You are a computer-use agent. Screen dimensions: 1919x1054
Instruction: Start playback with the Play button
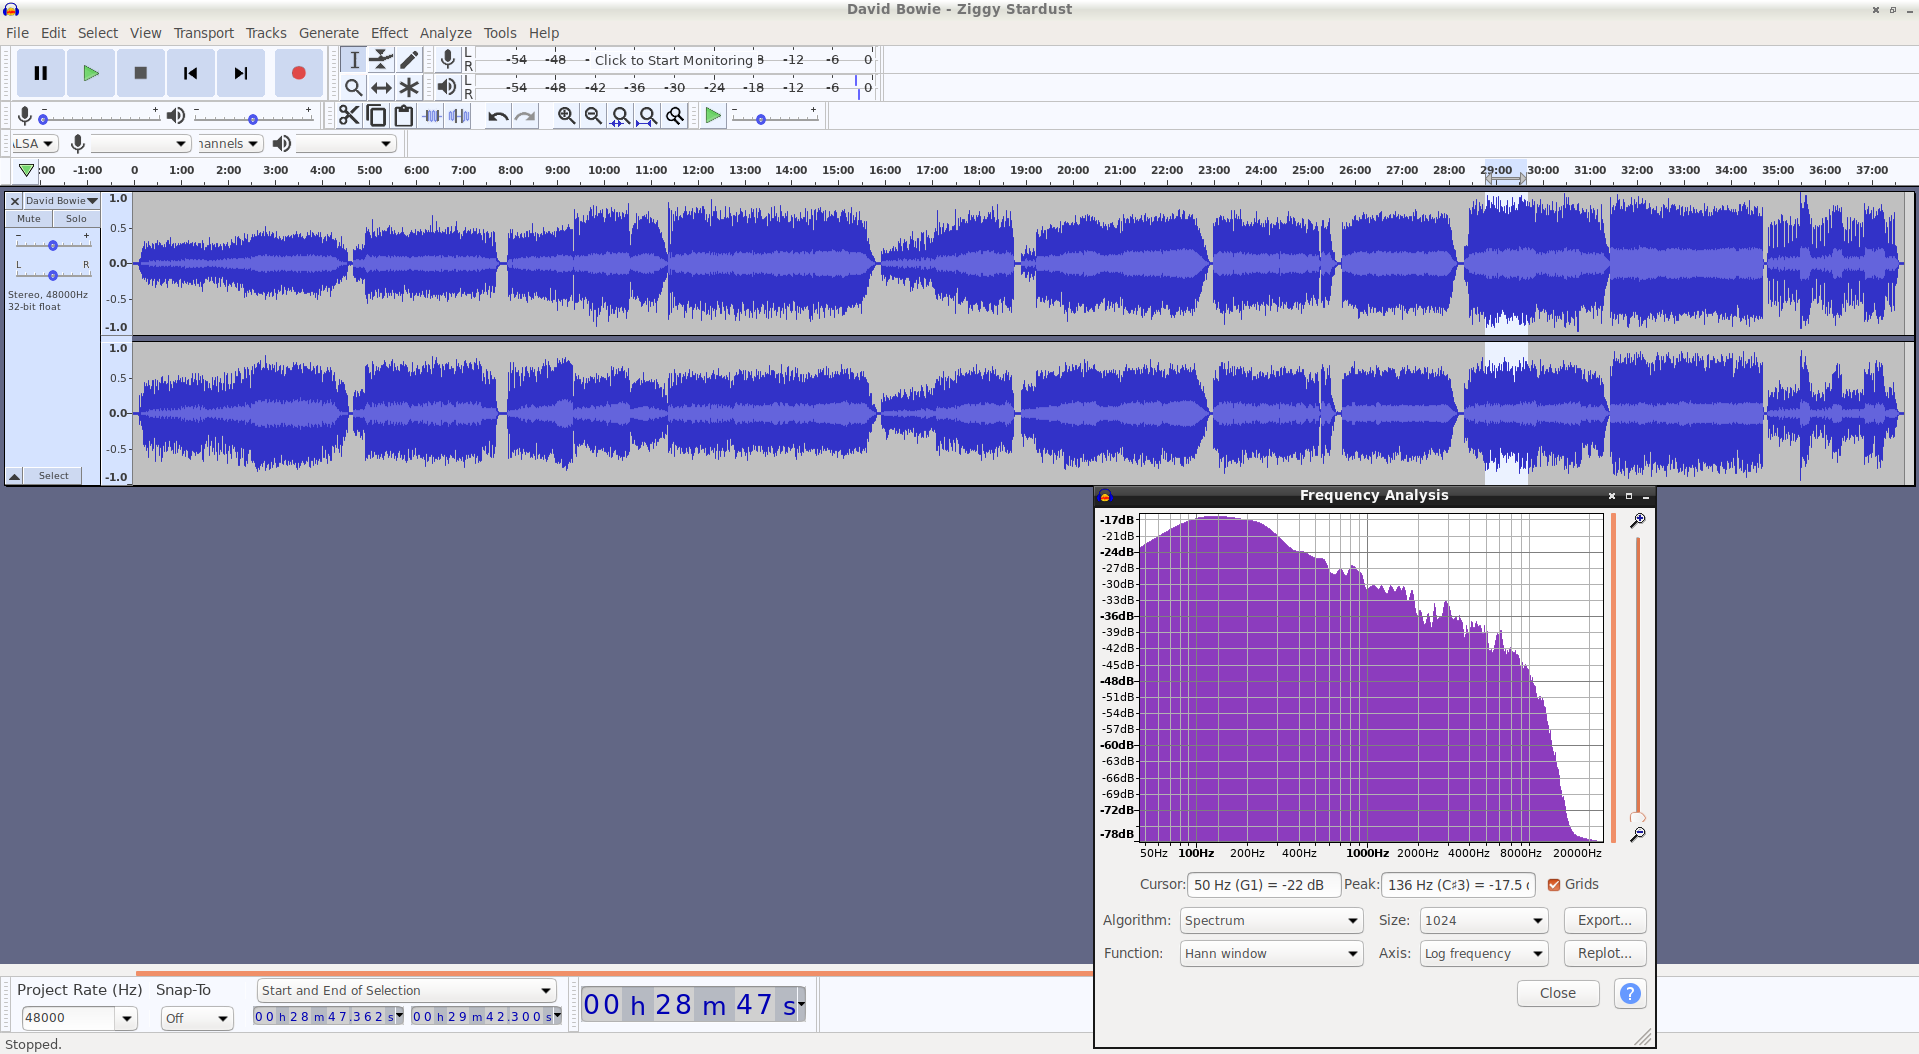[x=91, y=73]
